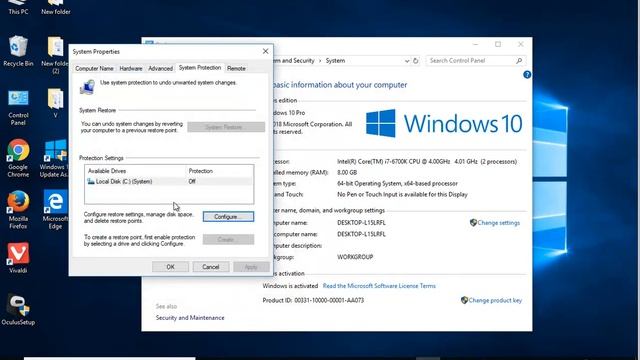Click the 8.00 GB memory value
Screen dimensions: 640x360
point(347,173)
